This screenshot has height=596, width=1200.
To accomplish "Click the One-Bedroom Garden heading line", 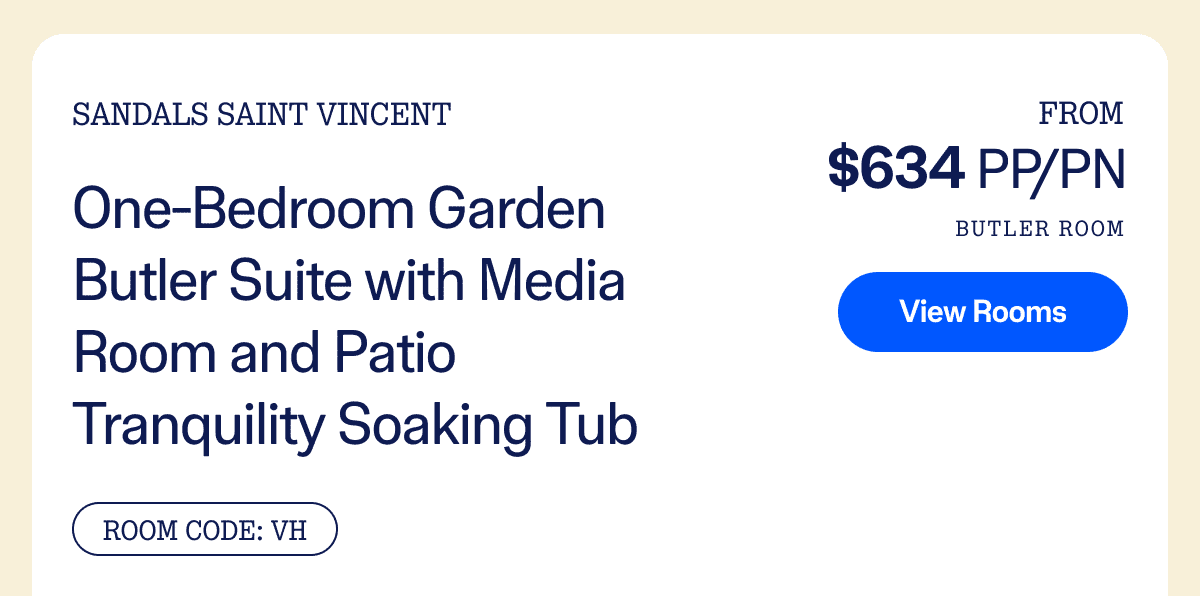I will [339, 213].
